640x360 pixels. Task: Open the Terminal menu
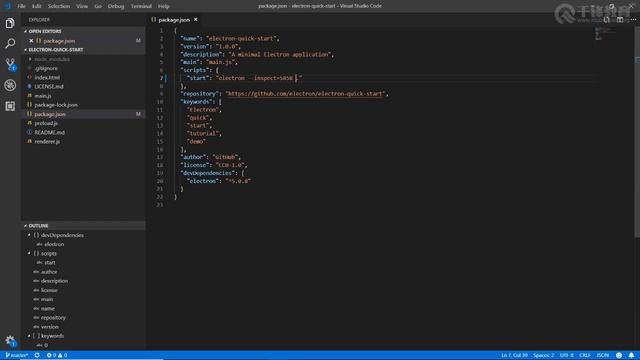[x=141, y=6]
